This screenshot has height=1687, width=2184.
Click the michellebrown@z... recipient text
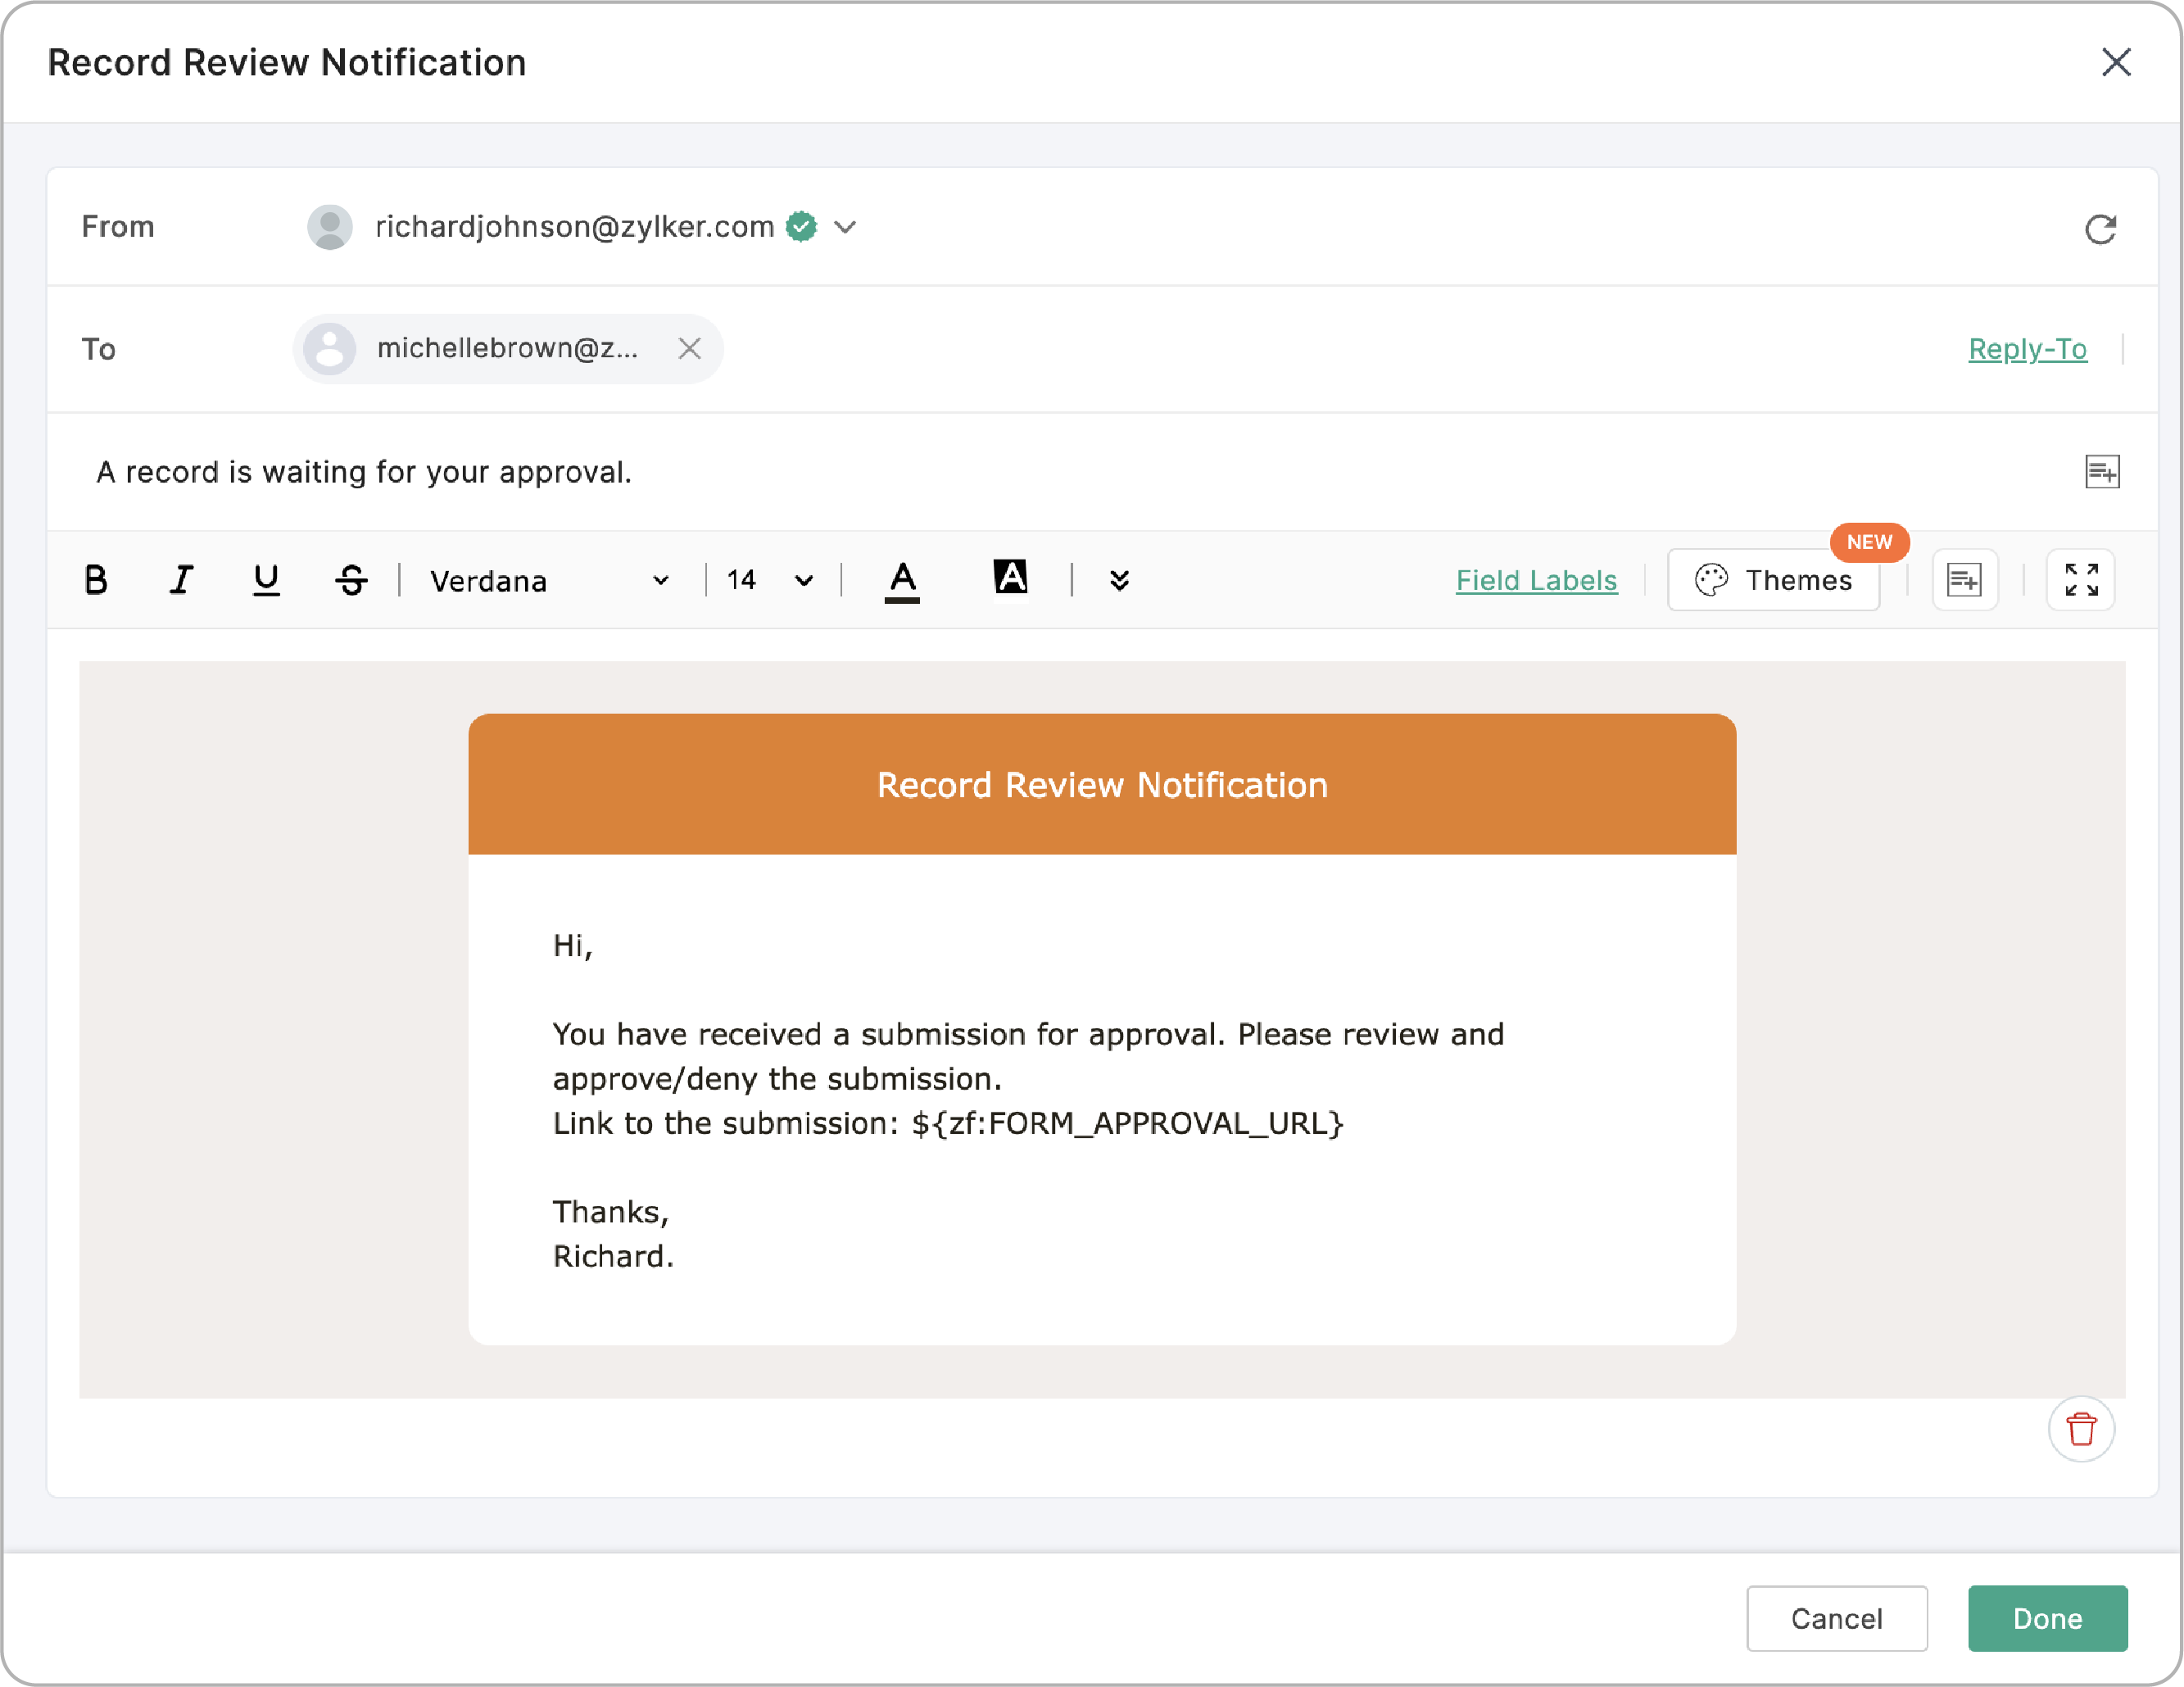[x=507, y=348]
